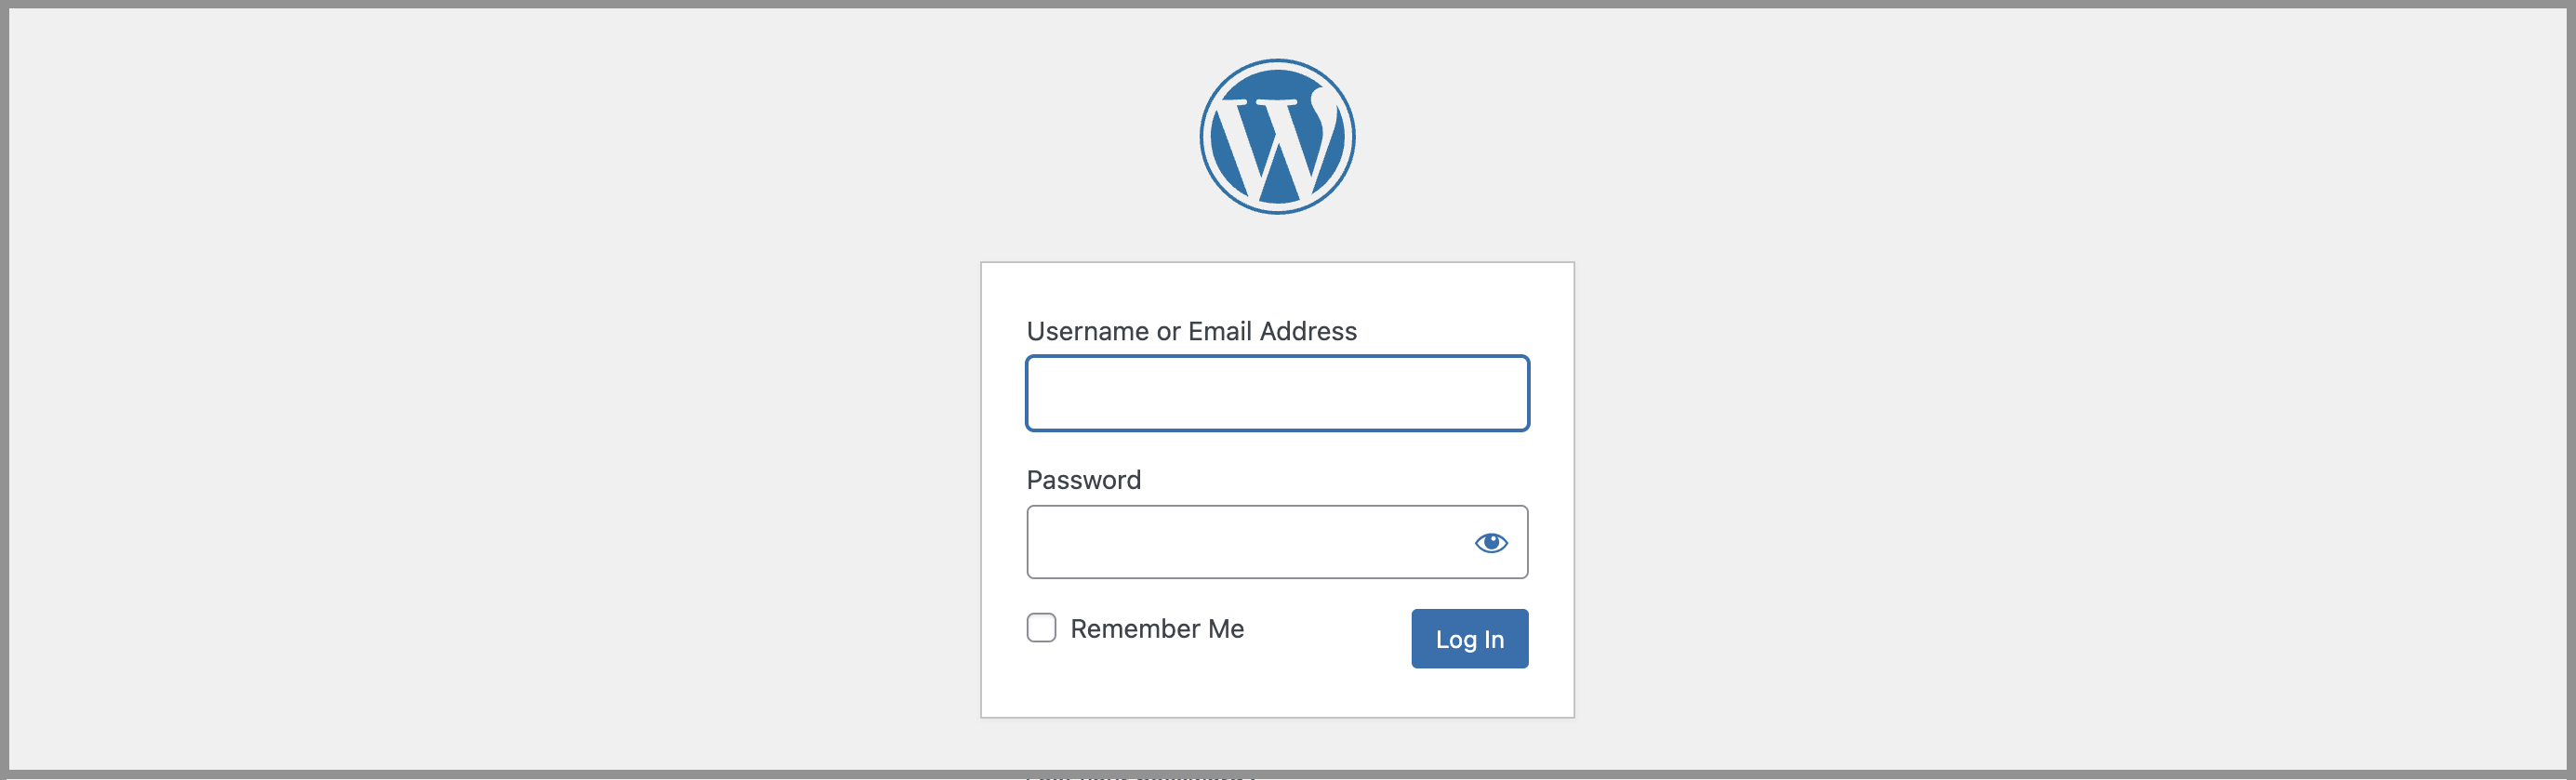Select the circular WordPress emblem above the form

pyautogui.click(x=1277, y=137)
